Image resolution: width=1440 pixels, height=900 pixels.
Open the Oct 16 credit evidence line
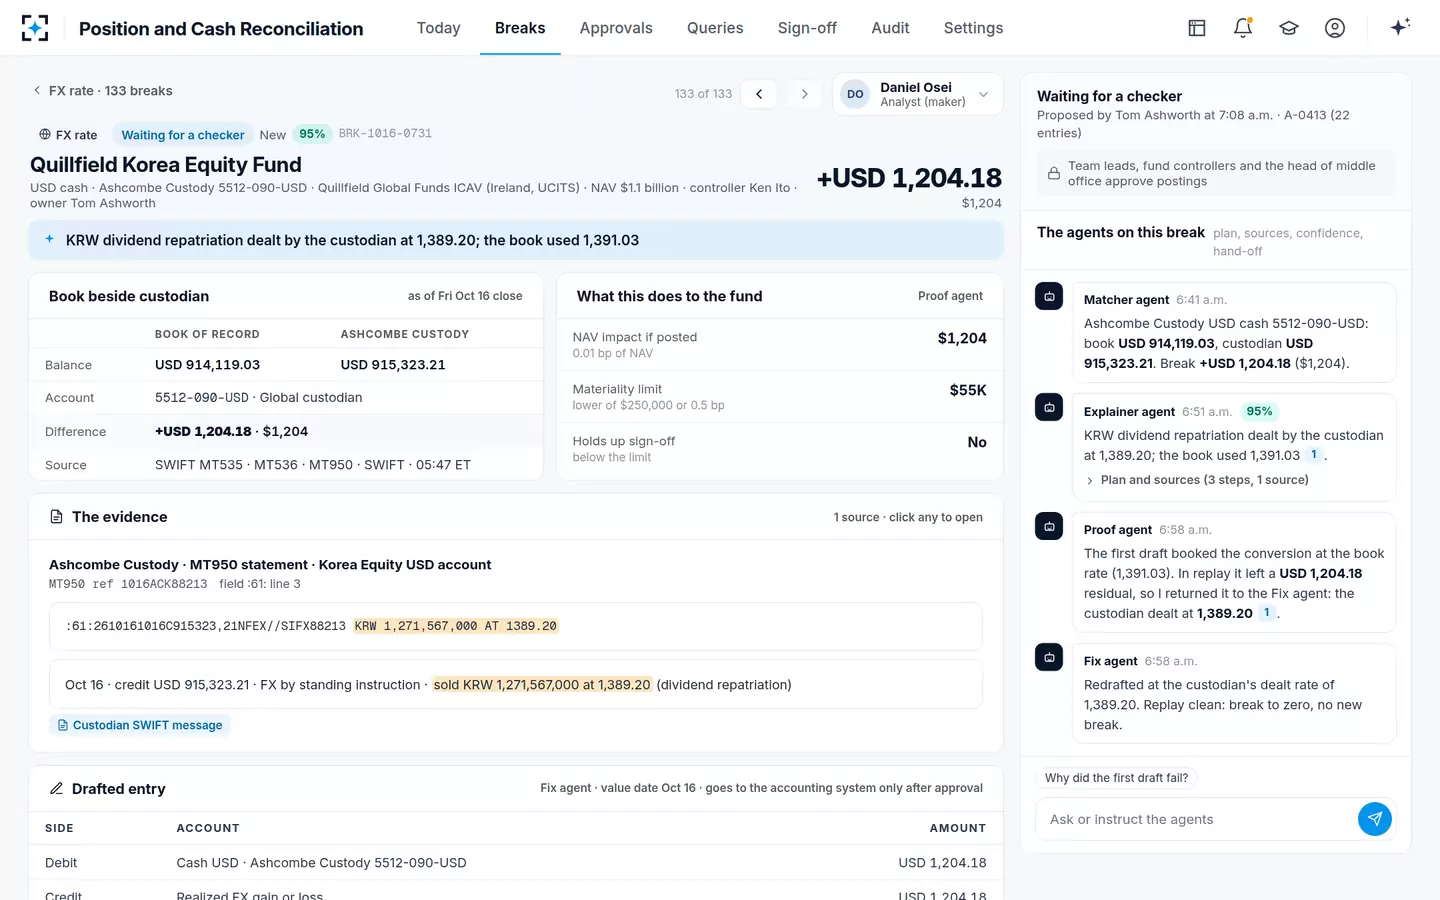516,685
